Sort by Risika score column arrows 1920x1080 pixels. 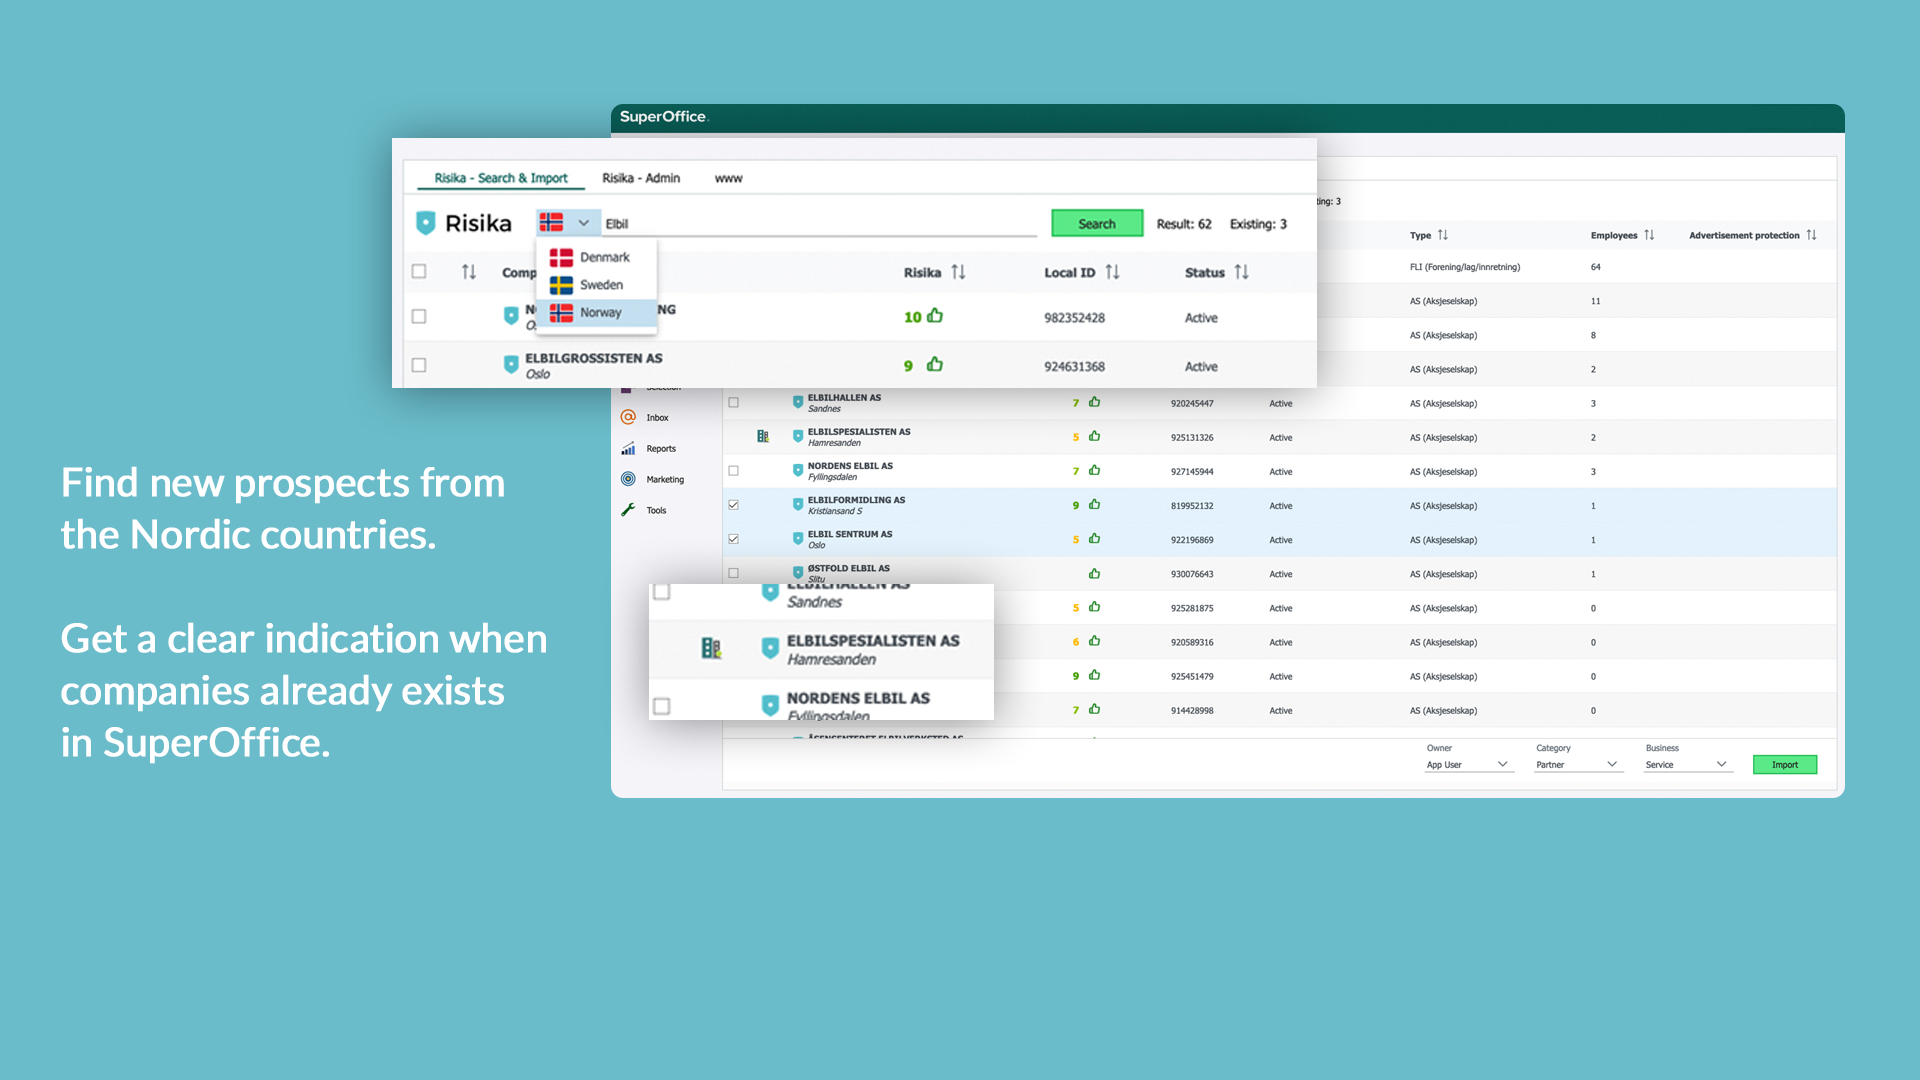coord(958,272)
